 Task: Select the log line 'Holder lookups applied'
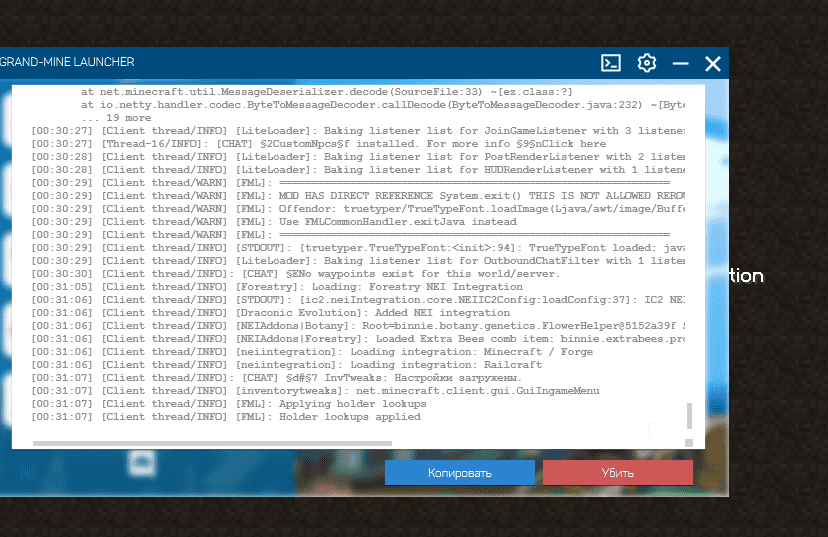coord(226,417)
